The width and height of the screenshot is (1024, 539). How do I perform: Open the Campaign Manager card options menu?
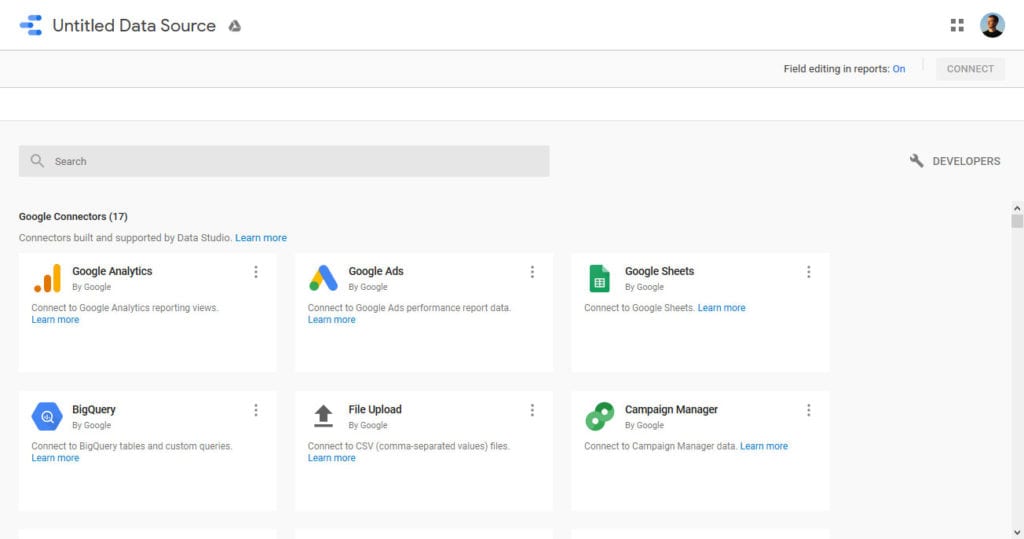click(x=808, y=410)
